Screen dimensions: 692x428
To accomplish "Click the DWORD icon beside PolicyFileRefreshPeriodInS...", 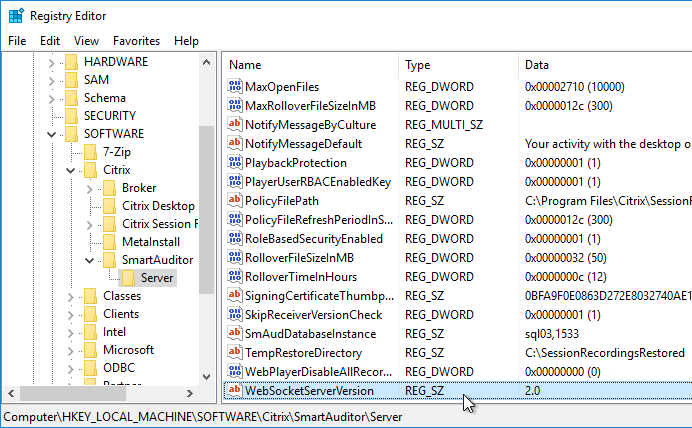I will point(235,219).
